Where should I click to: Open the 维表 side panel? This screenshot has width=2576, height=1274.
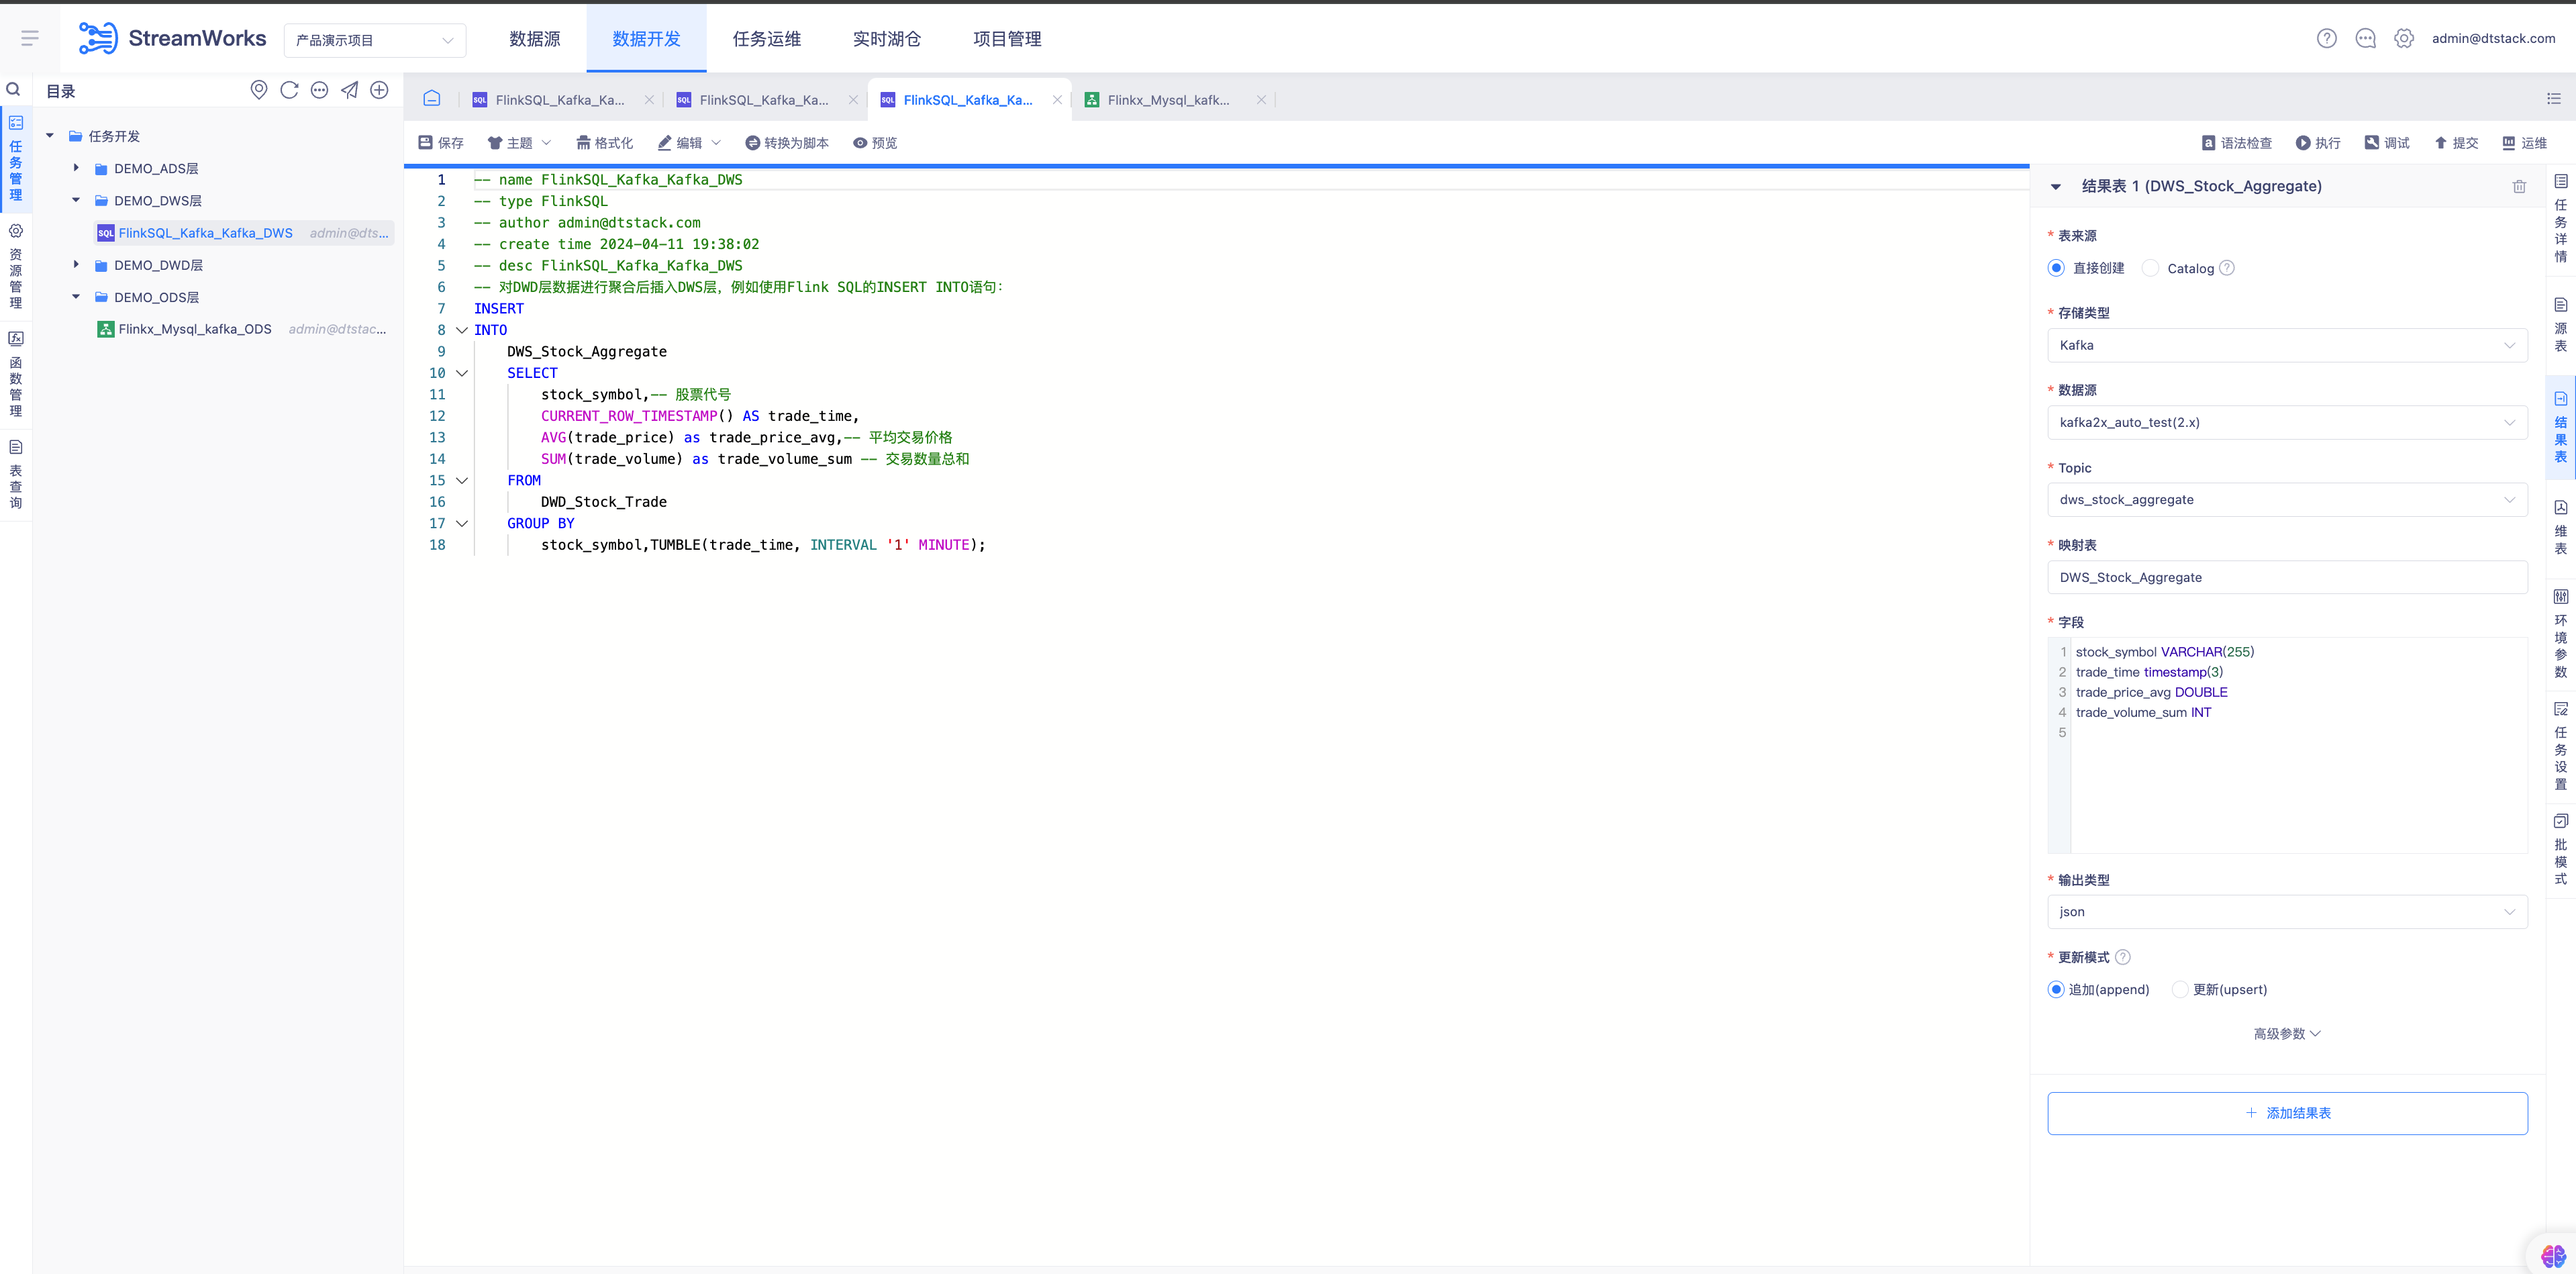[2560, 528]
